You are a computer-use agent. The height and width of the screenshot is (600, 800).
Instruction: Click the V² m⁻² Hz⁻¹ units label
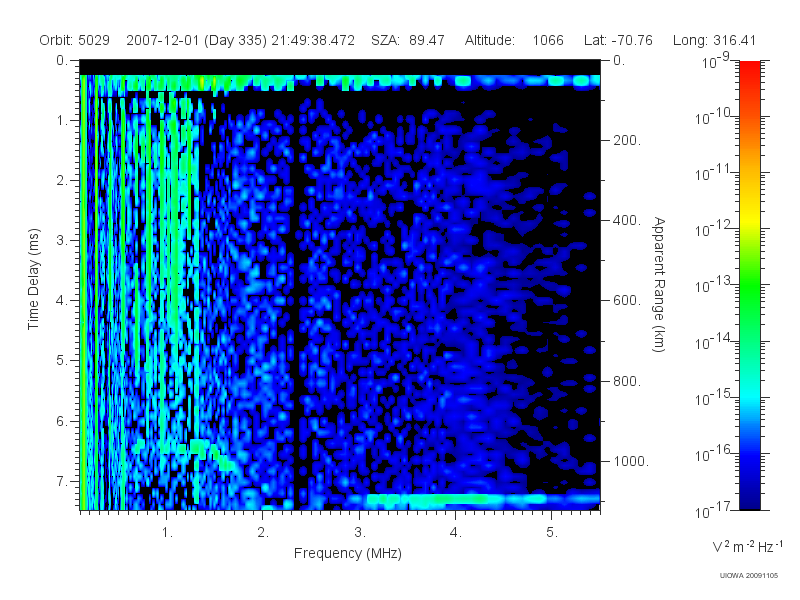[747, 546]
